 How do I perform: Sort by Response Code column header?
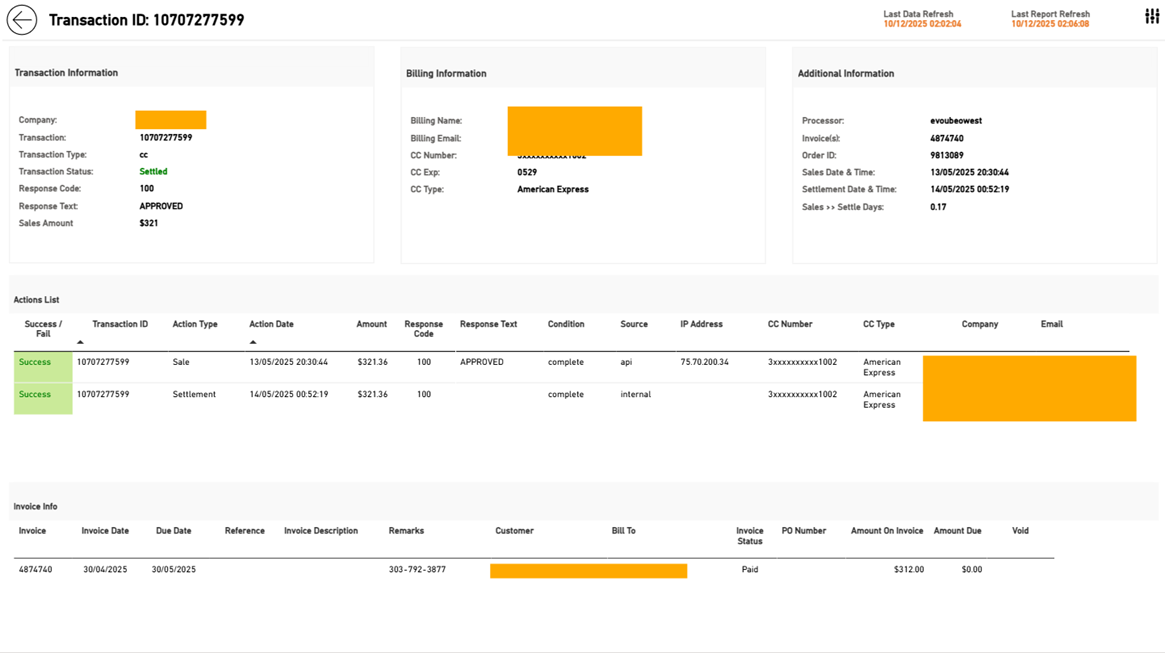point(424,329)
